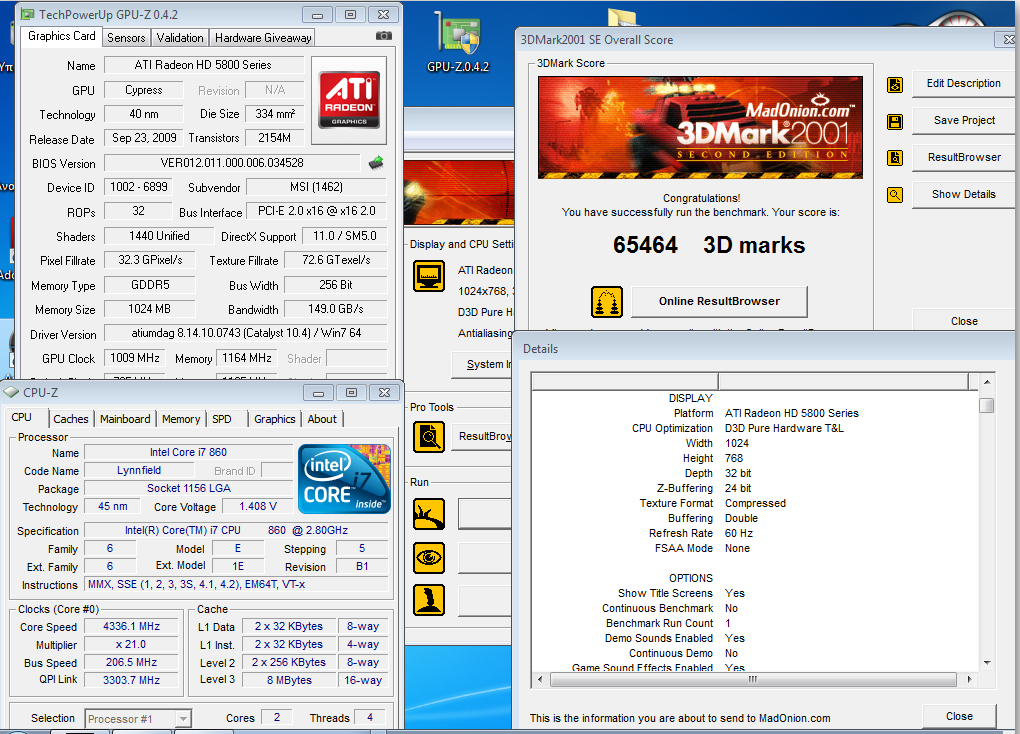Click the BIOS Version field in GPU-Z
The width and height of the screenshot is (1020, 734).
tap(232, 163)
